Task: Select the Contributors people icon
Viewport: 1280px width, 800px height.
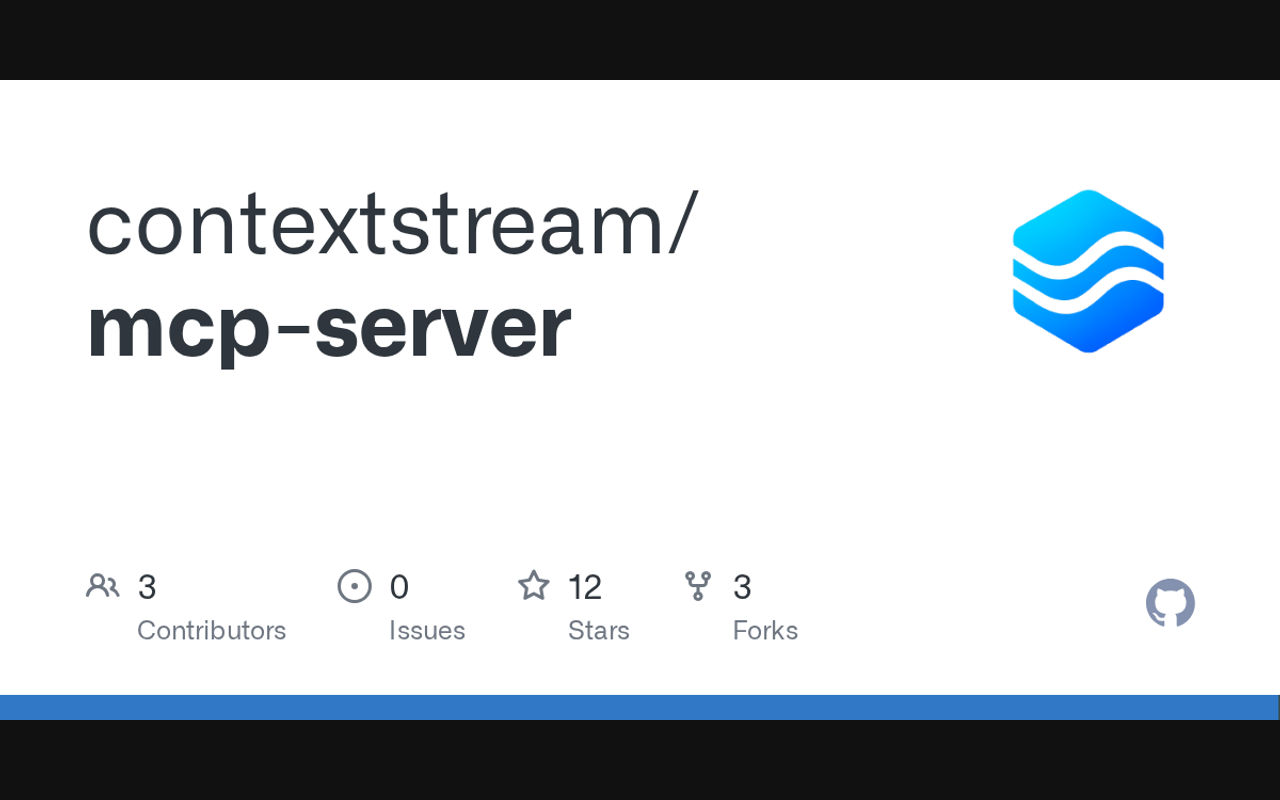Action: pyautogui.click(x=102, y=586)
